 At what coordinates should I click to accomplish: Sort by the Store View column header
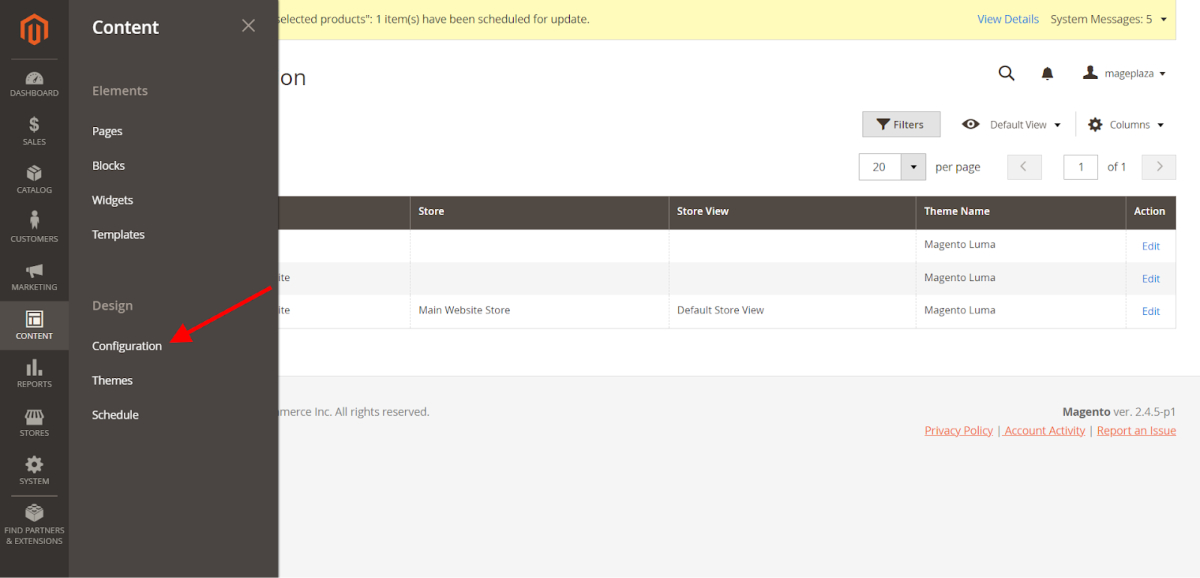[792, 212]
